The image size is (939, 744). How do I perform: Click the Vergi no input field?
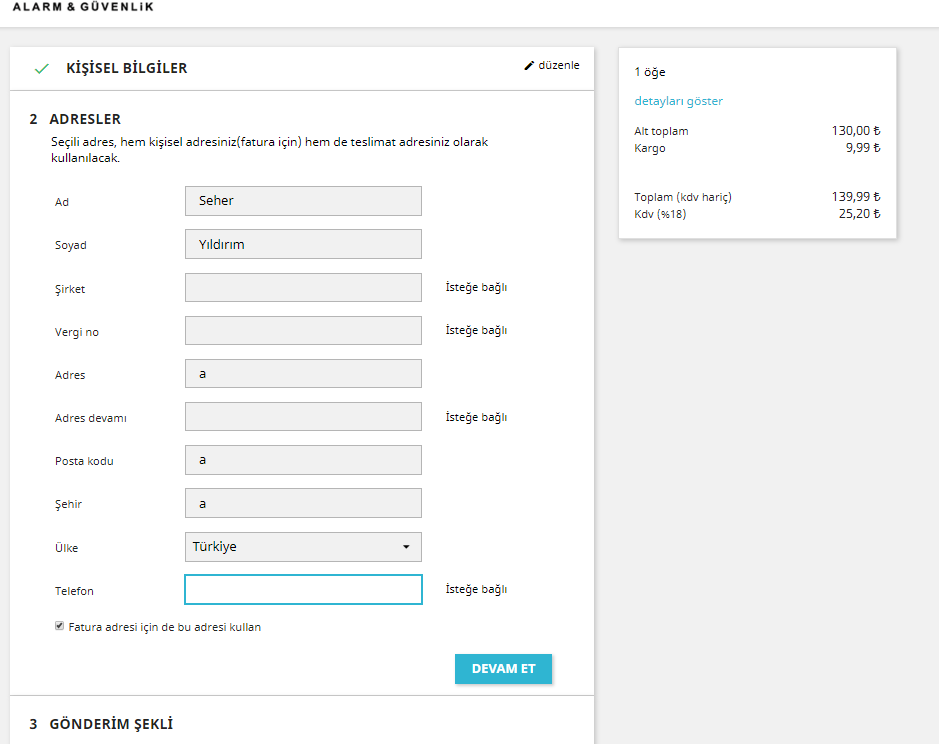click(x=303, y=331)
